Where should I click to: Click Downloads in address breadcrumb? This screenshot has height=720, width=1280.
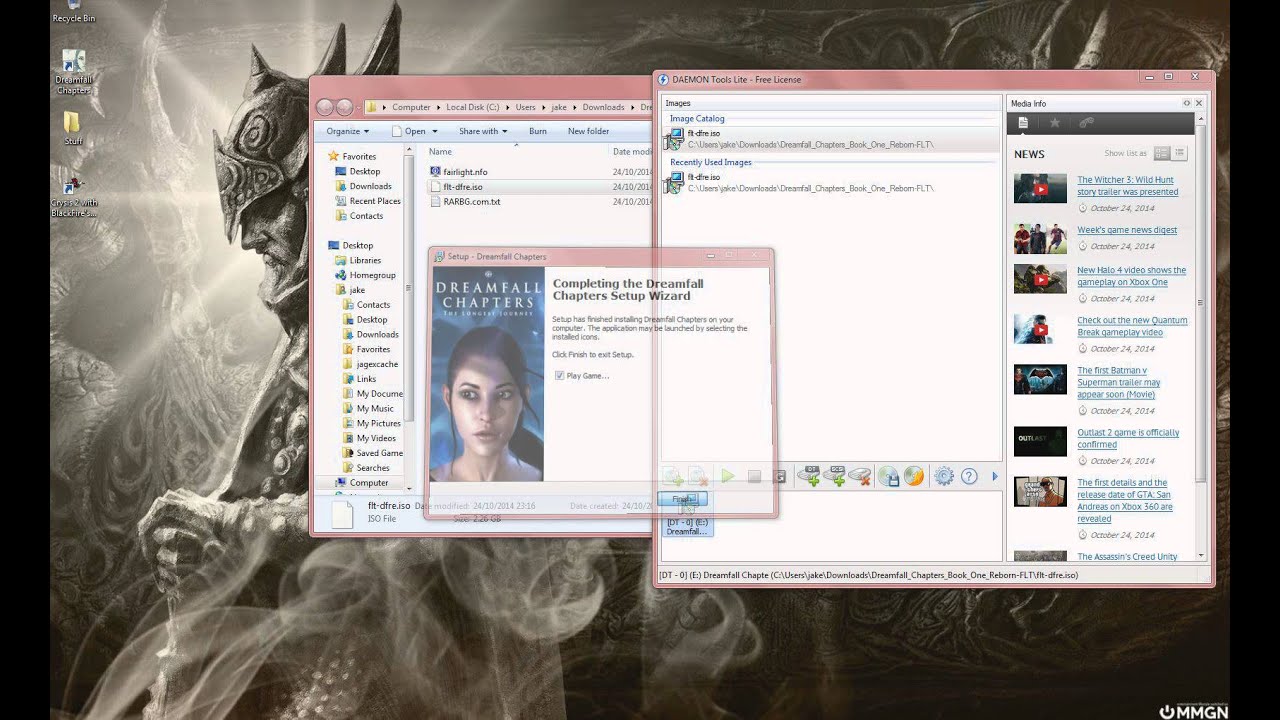pos(603,107)
